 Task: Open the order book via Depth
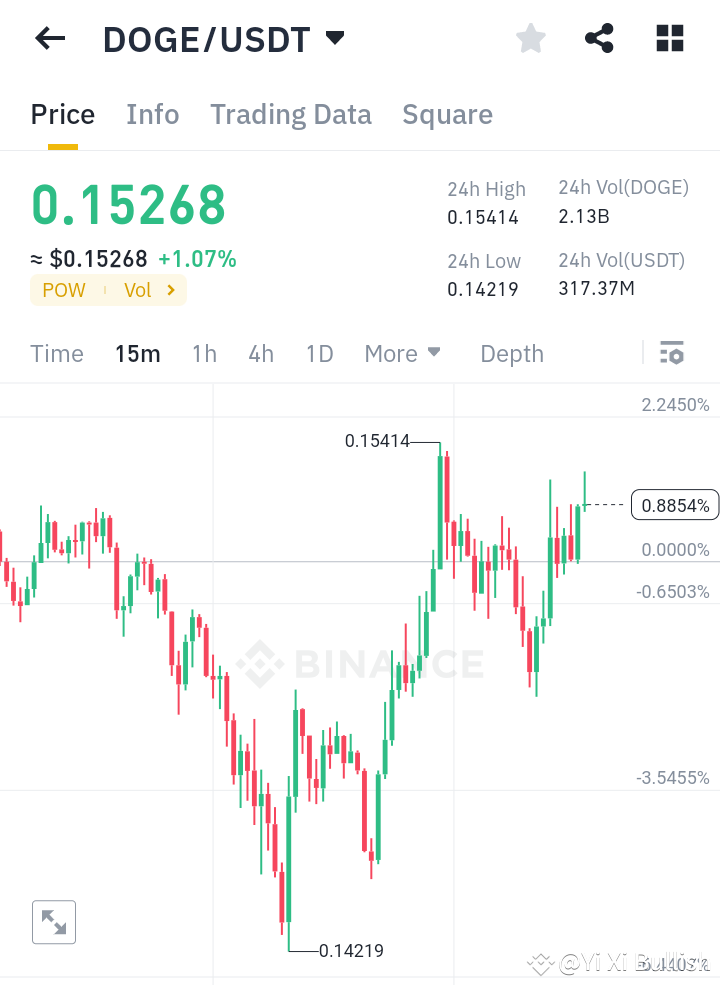pos(511,353)
